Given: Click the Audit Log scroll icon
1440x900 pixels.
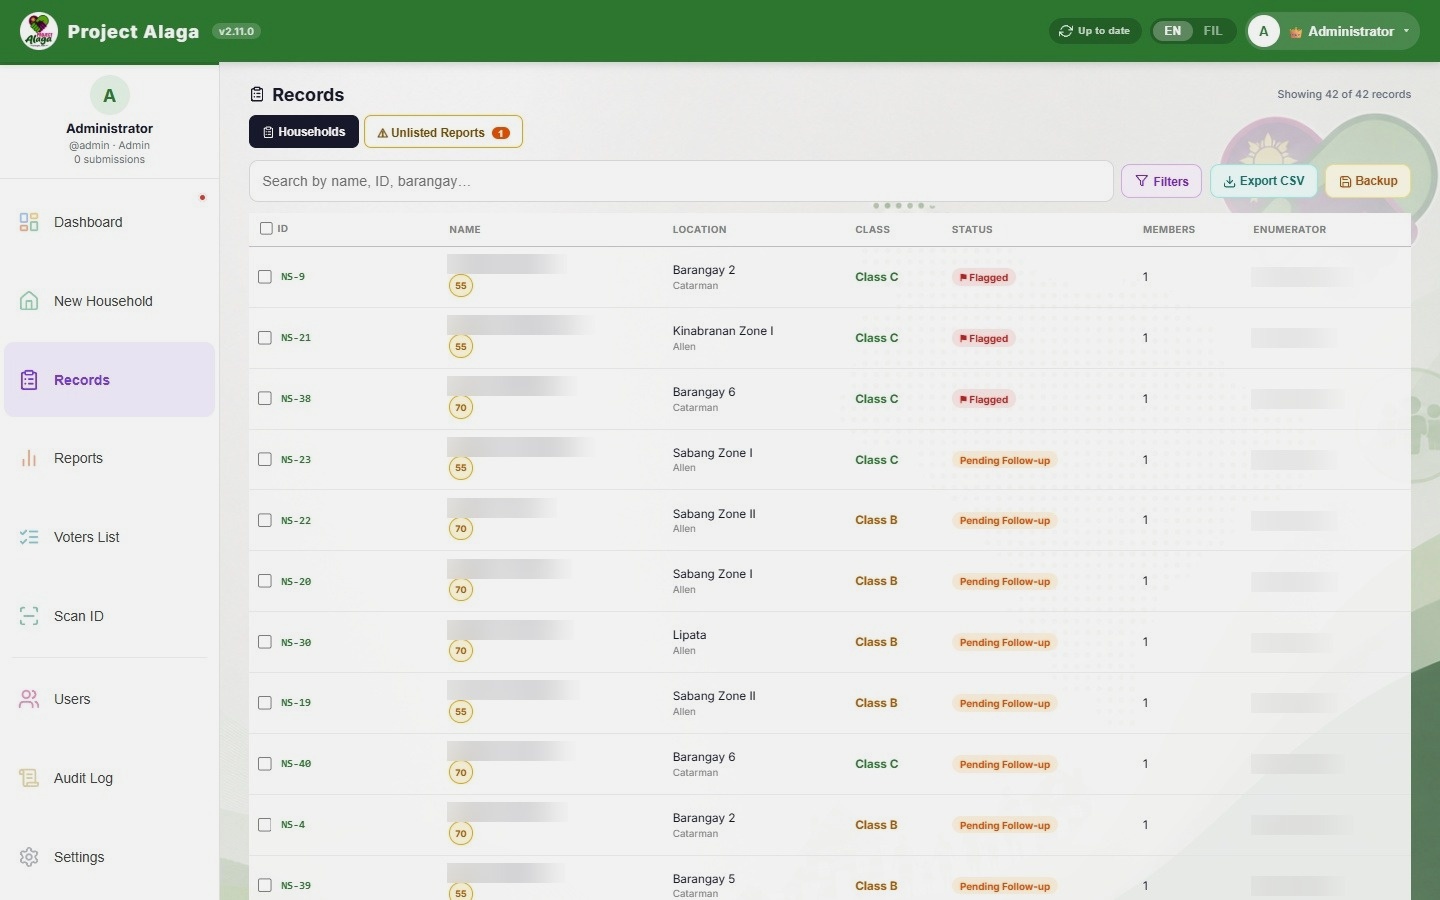Looking at the screenshot, I should point(29,778).
